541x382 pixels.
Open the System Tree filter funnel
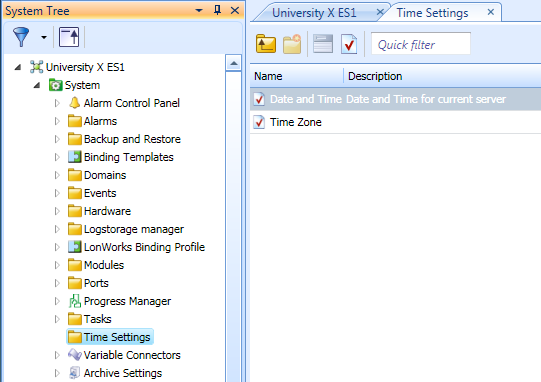pyautogui.click(x=21, y=37)
